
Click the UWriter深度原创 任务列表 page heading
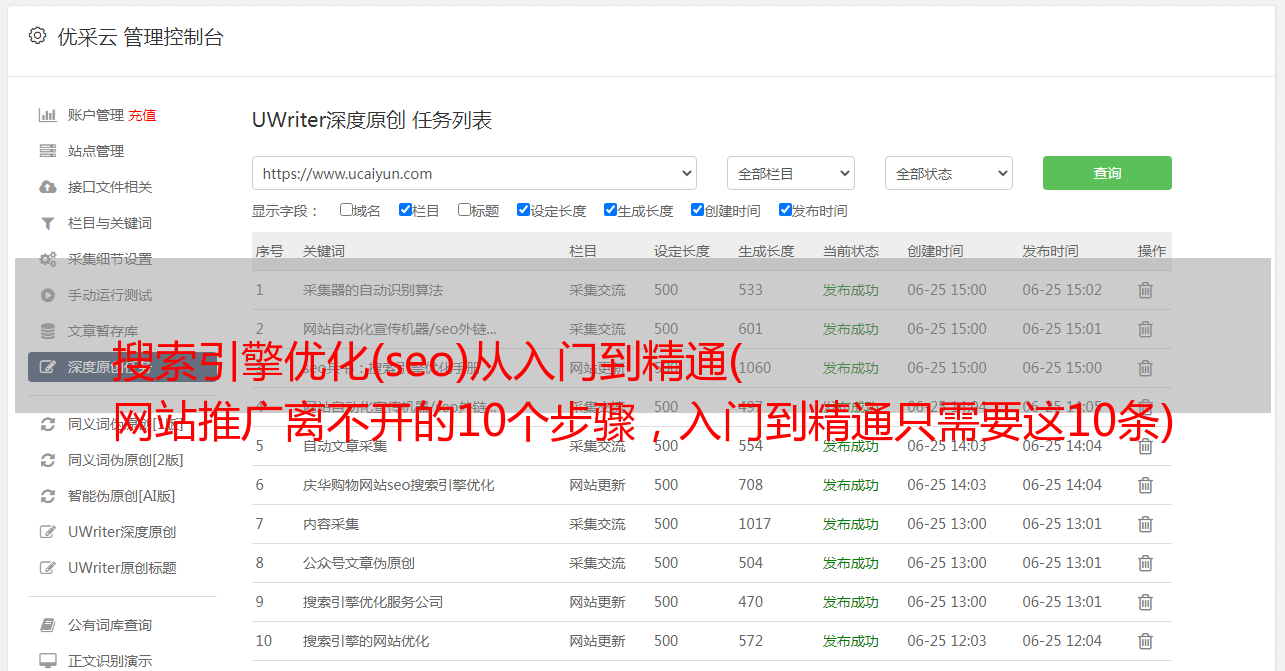tap(372, 121)
